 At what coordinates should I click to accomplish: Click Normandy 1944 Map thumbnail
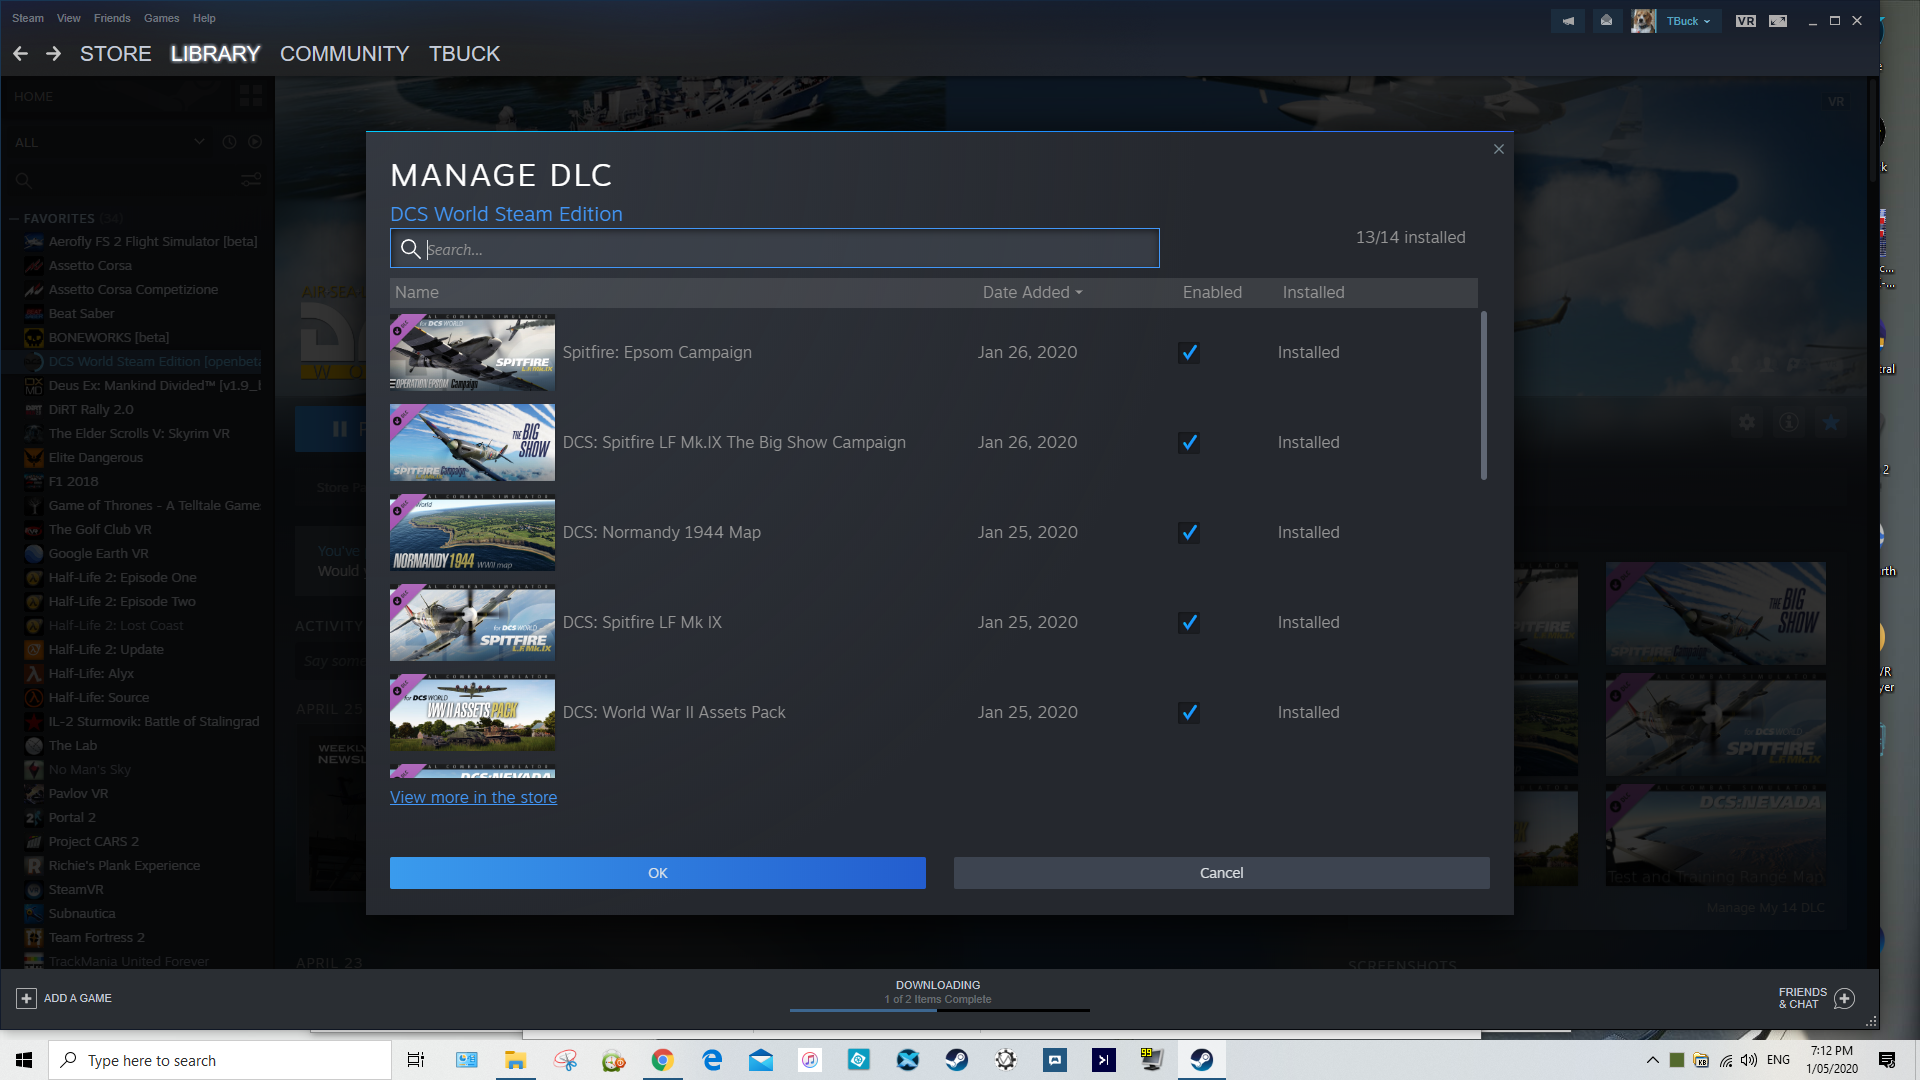point(472,532)
